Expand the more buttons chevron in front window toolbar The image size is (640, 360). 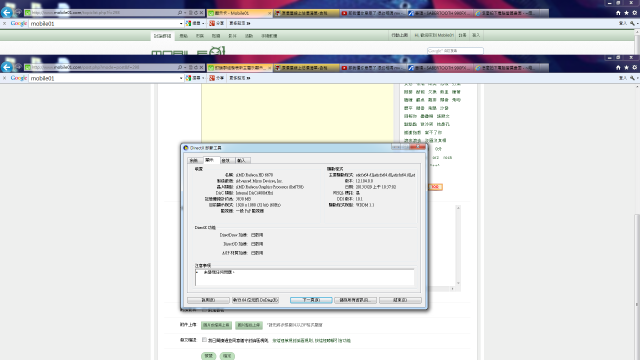pyautogui.click(x=249, y=78)
